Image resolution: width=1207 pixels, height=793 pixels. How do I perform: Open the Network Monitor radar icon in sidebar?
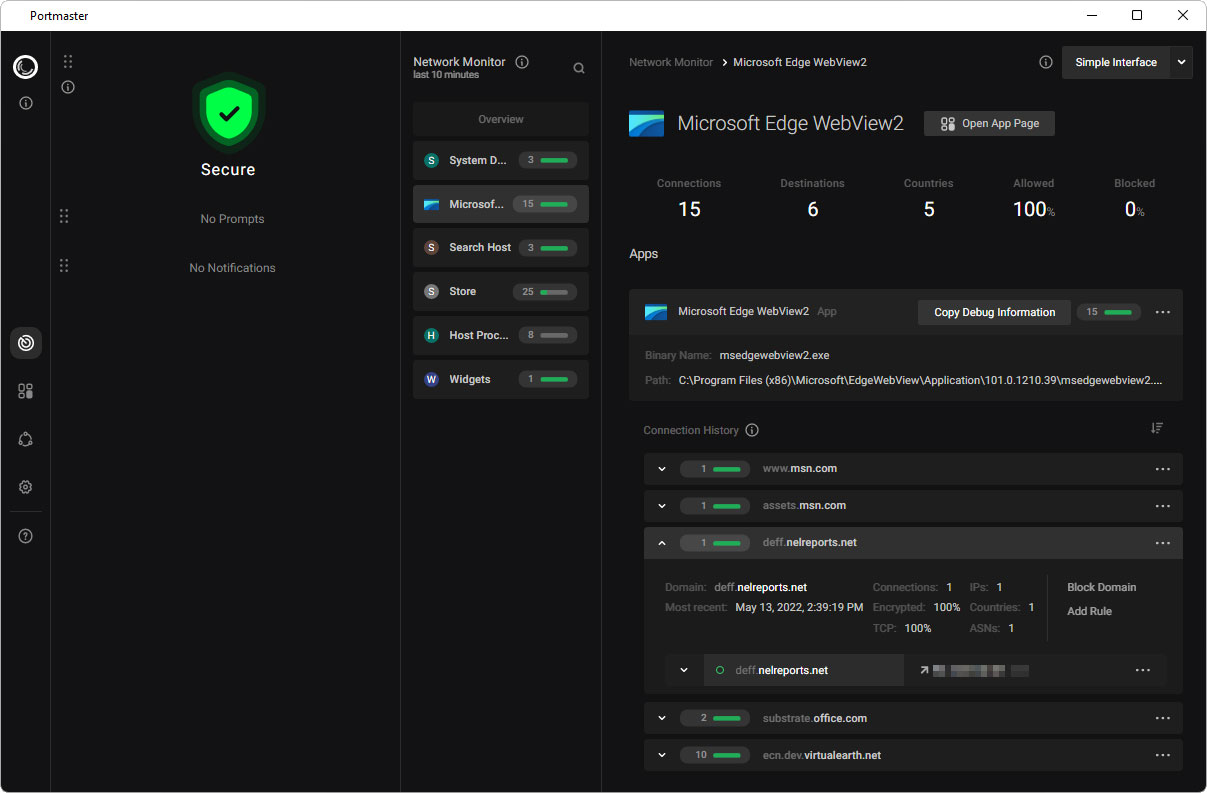tap(26, 343)
